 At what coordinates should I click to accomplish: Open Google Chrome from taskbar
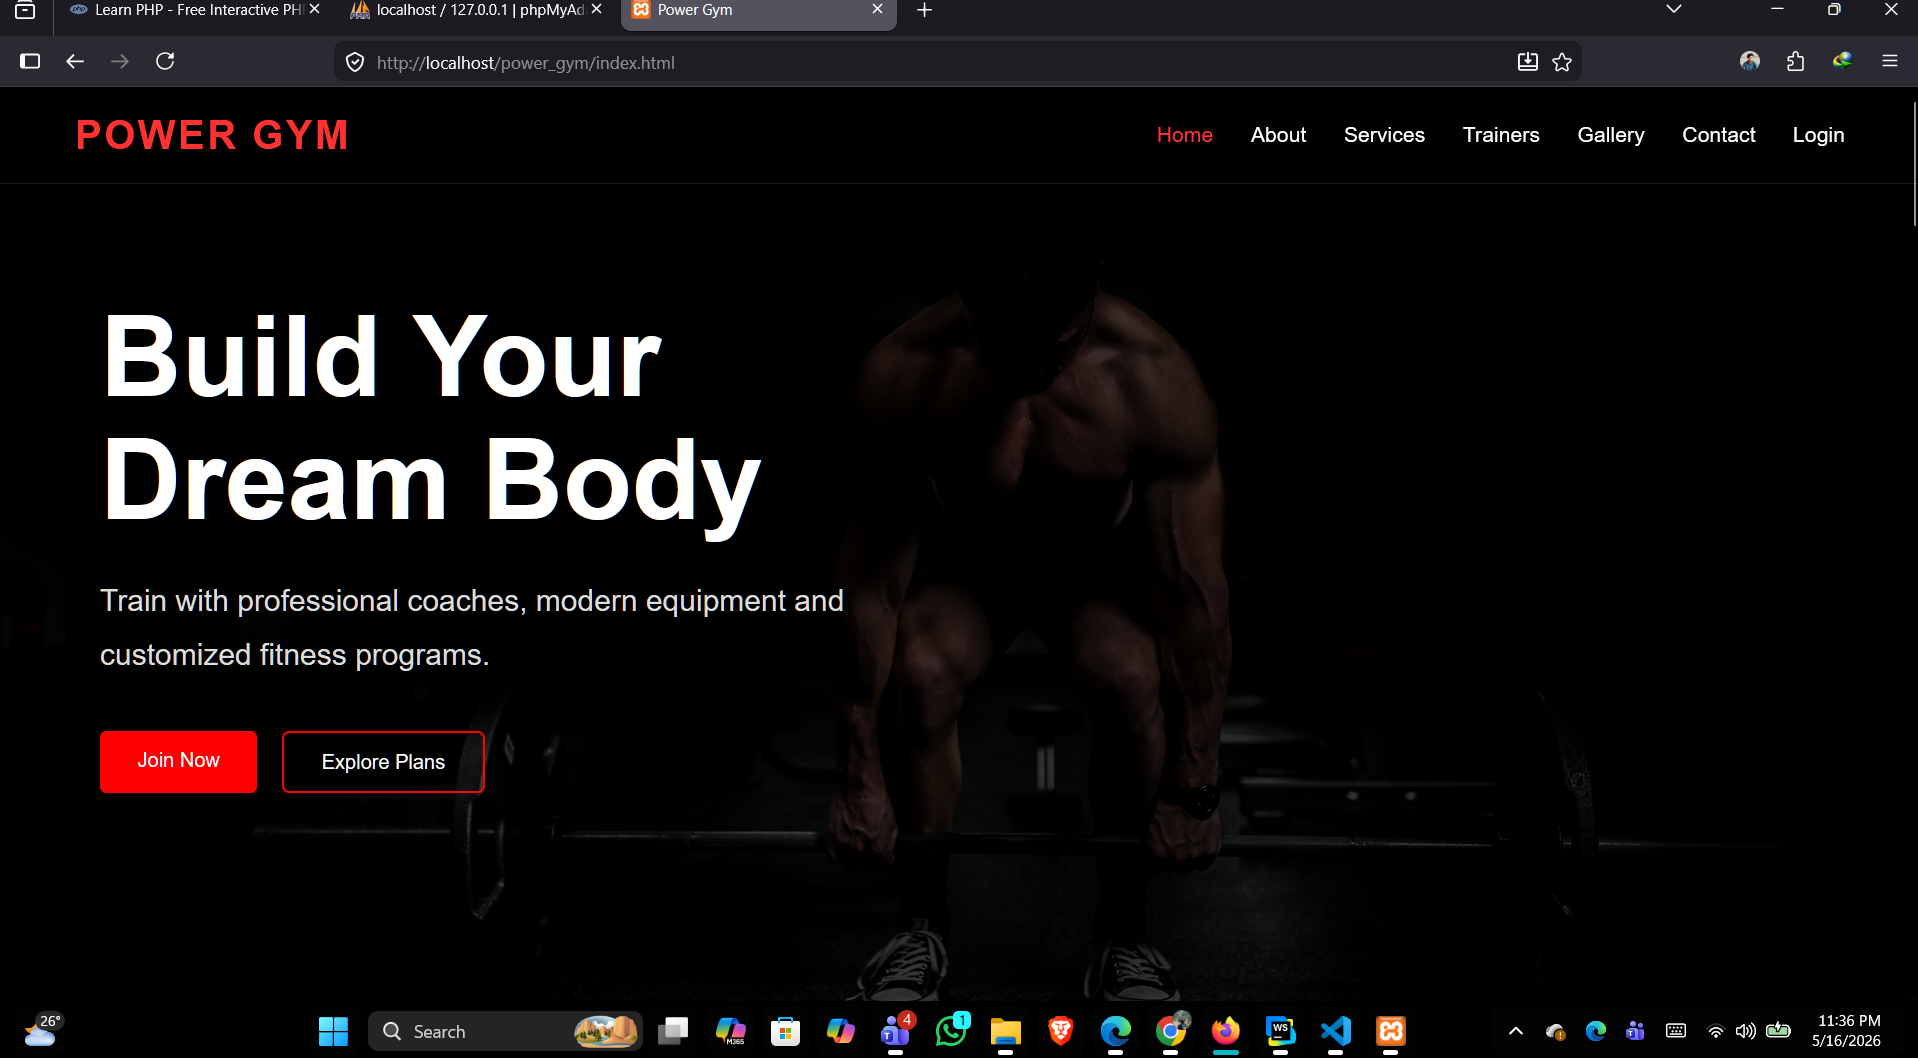point(1171,1031)
